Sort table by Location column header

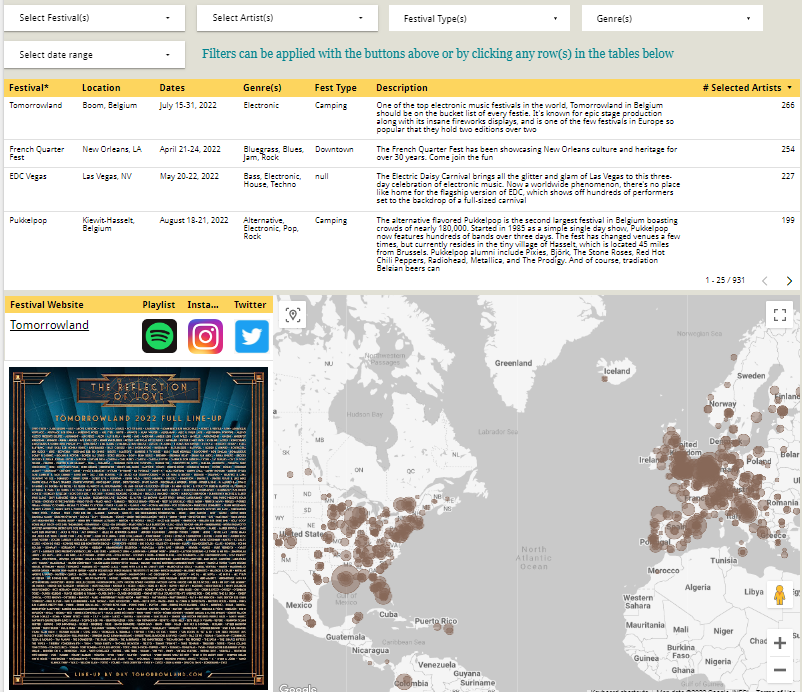[x=101, y=88]
